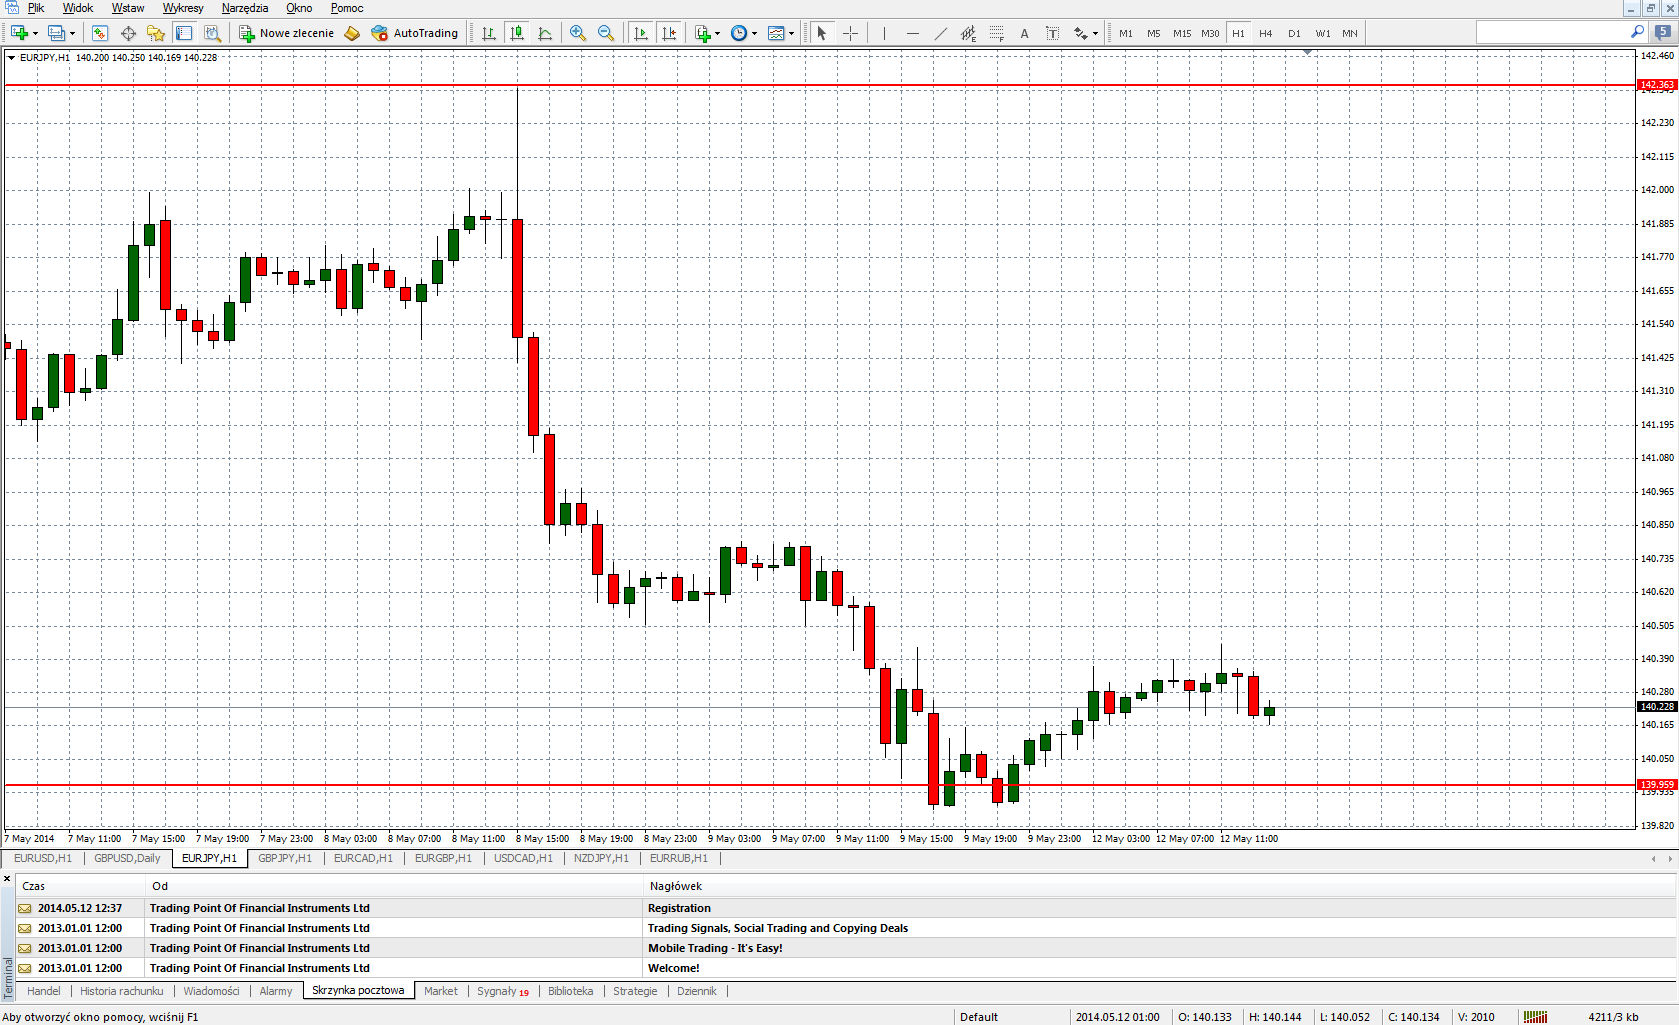1679x1025 pixels.
Task: Click the Zoom In magnifier icon
Action: pyautogui.click(x=578, y=33)
